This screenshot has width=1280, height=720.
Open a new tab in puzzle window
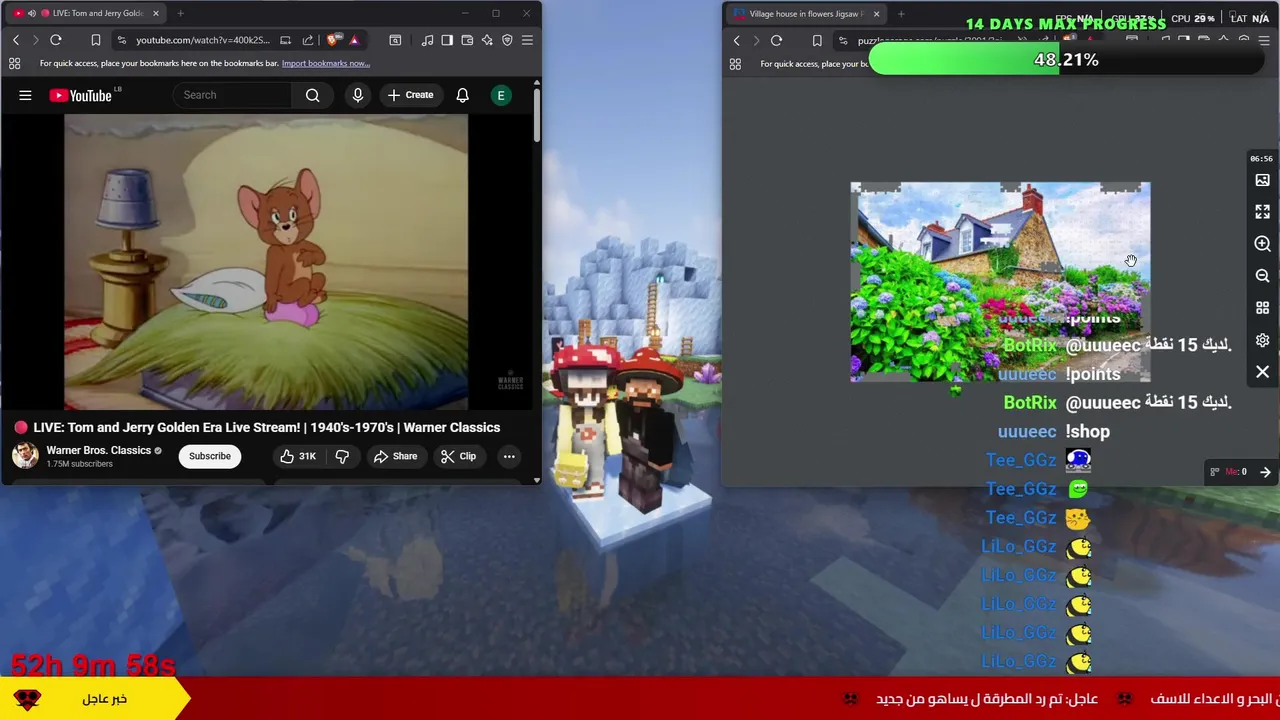click(x=901, y=14)
